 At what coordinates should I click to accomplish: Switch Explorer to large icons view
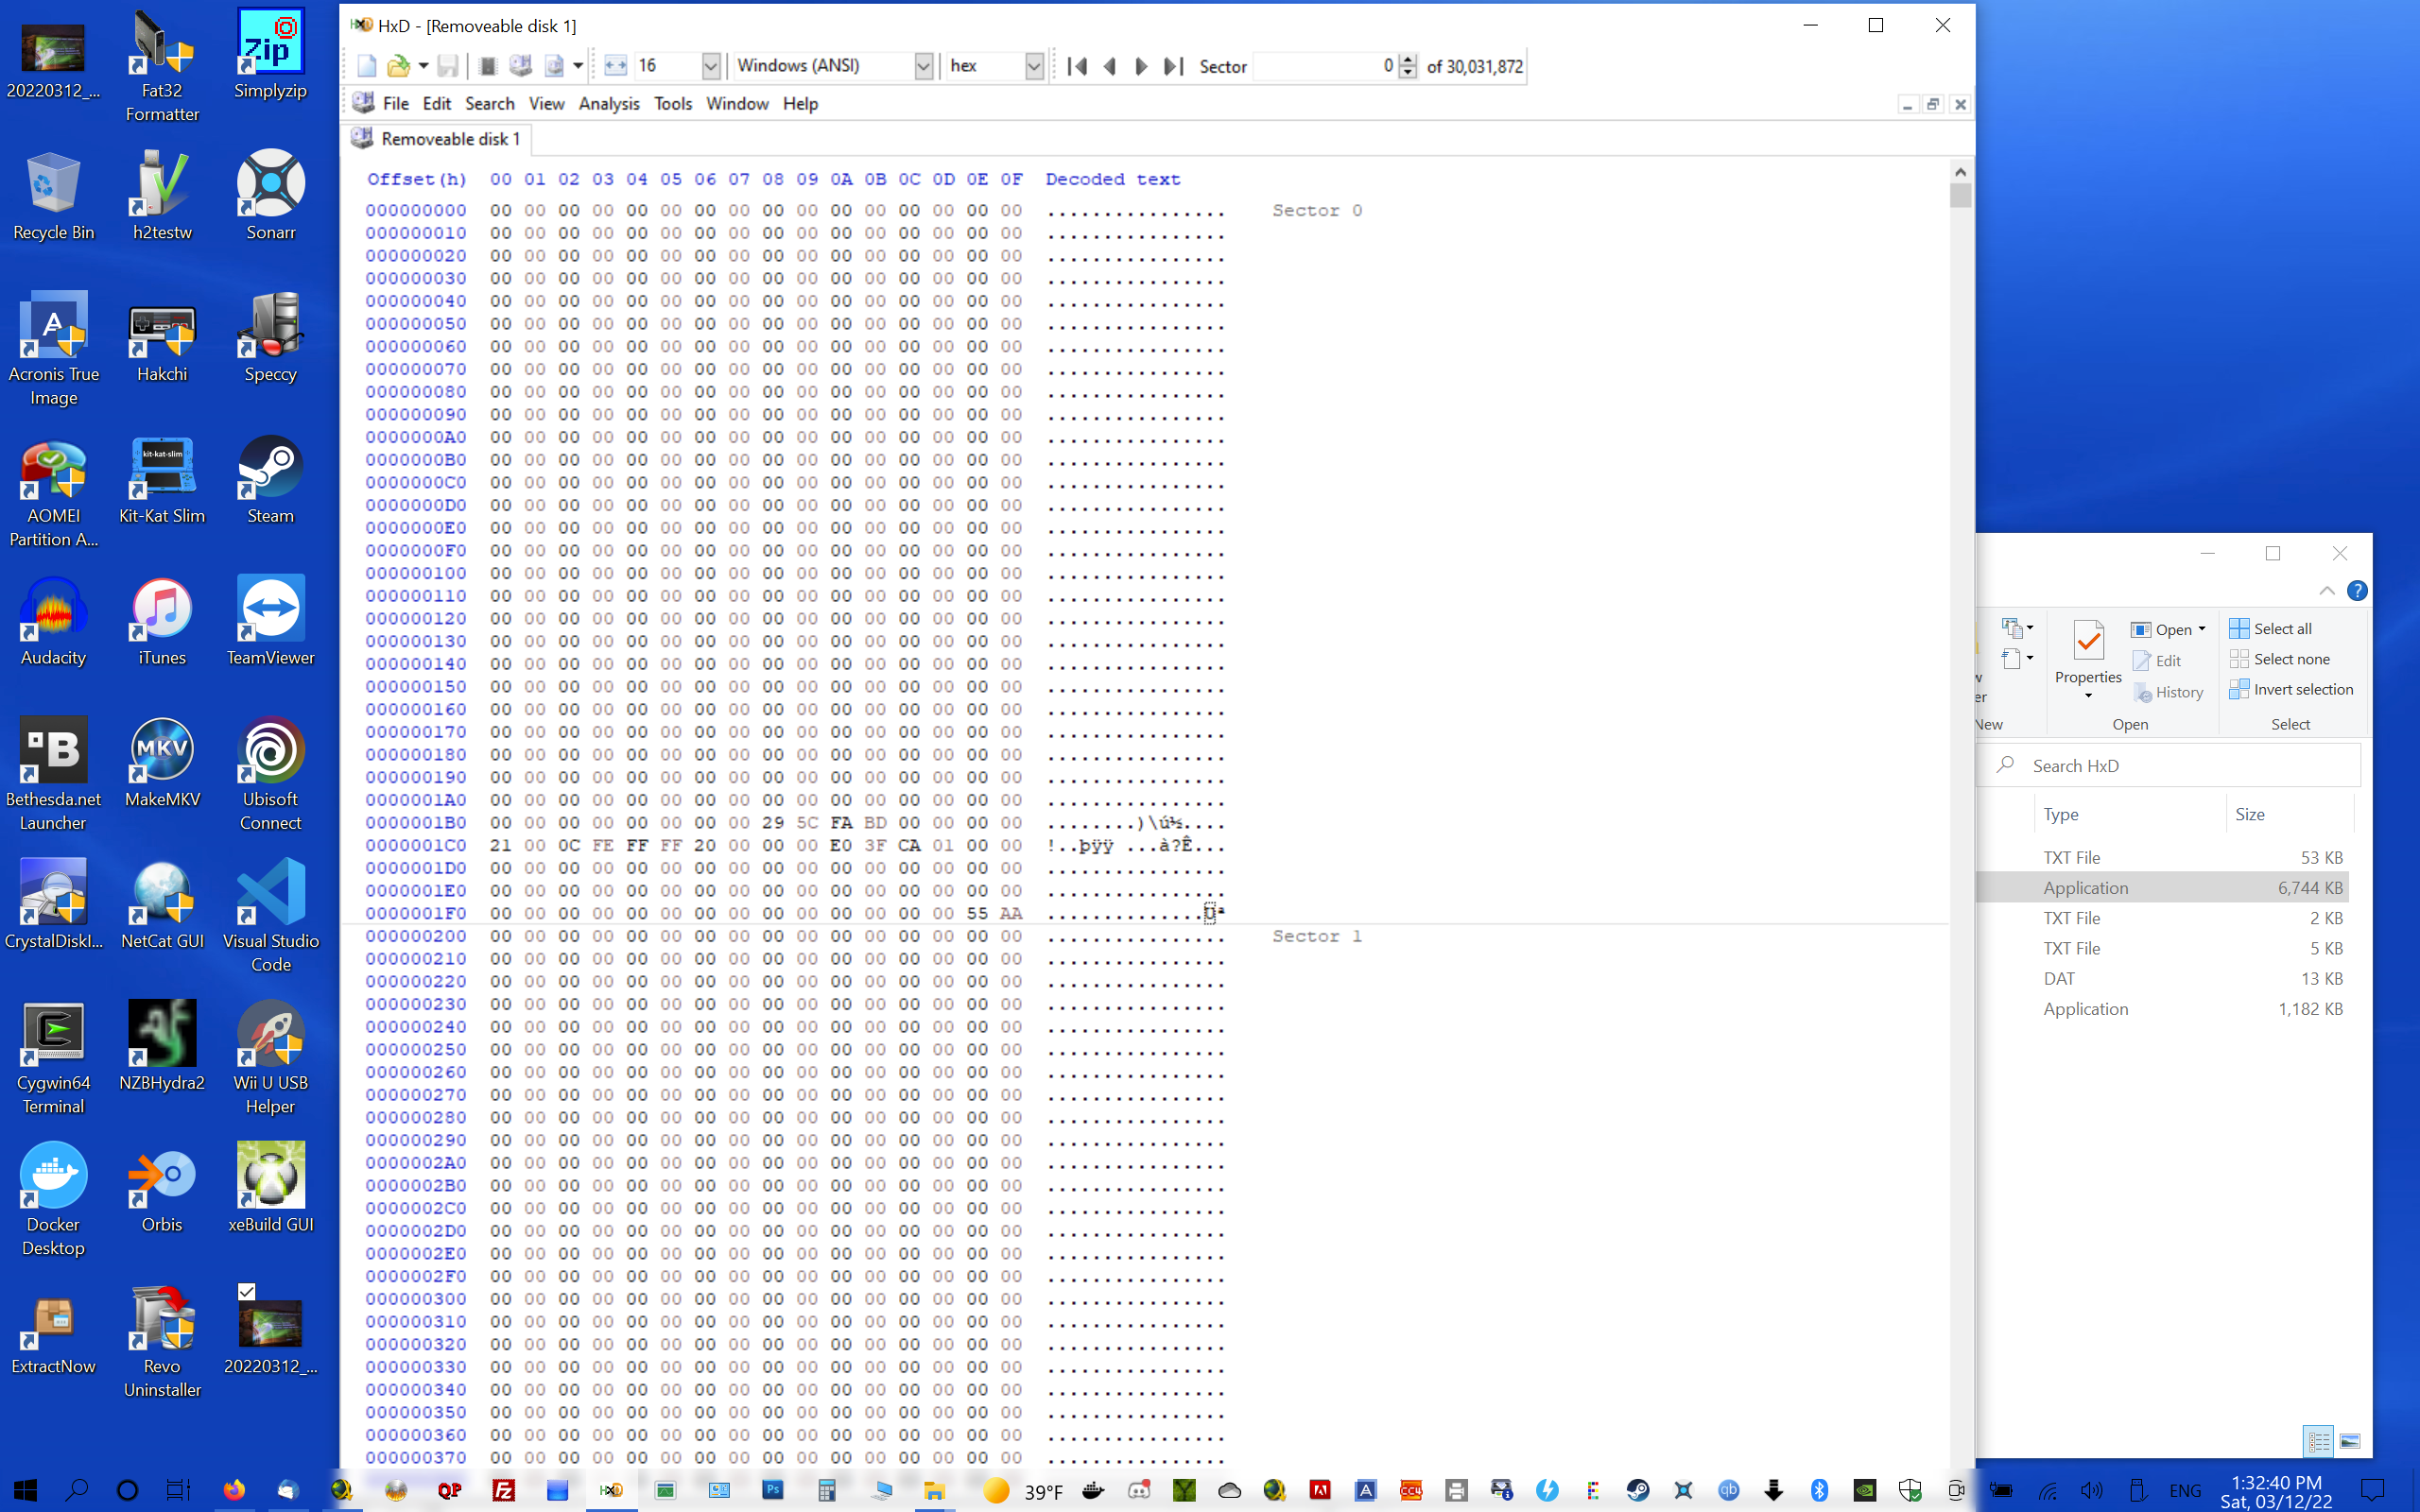point(2350,1441)
